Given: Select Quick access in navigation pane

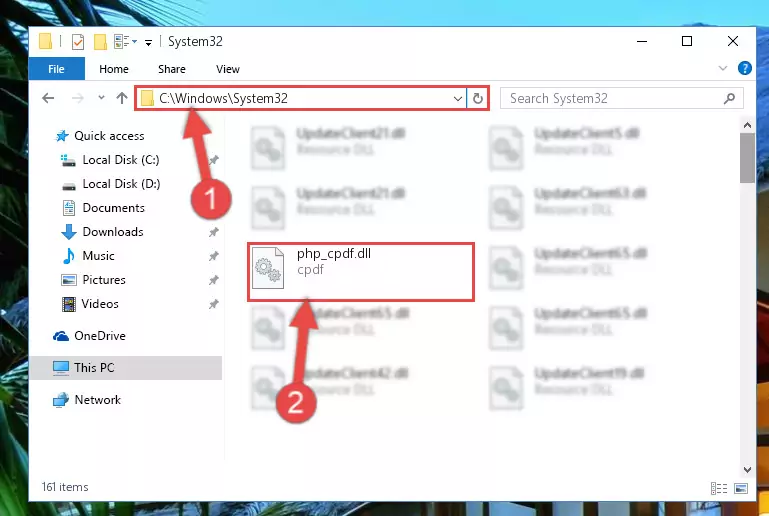Looking at the screenshot, I should click(x=109, y=136).
